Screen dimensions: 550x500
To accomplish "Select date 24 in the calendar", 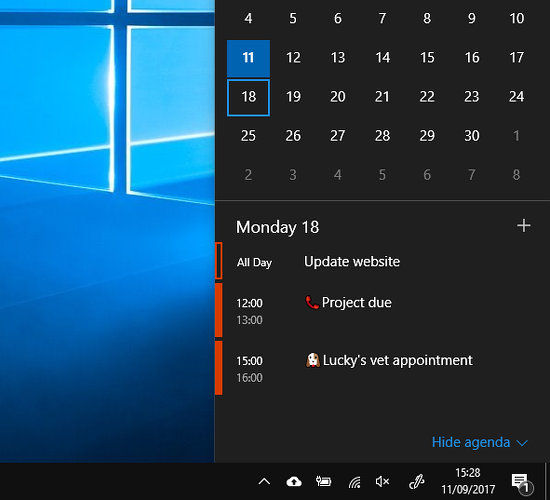I will [x=517, y=97].
